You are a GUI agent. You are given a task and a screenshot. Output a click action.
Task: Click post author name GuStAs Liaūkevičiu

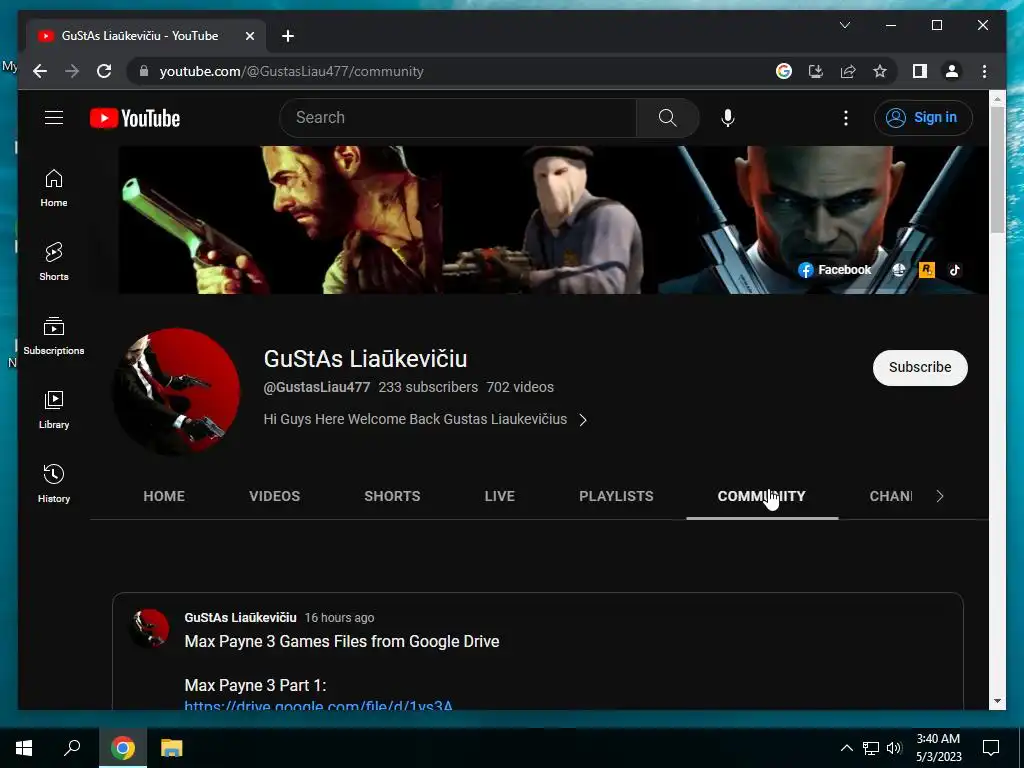click(240, 618)
